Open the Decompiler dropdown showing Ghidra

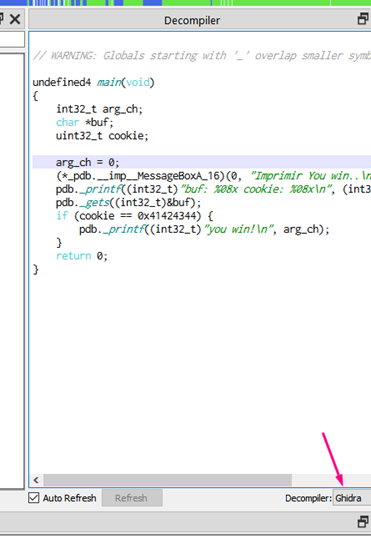(352, 498)
